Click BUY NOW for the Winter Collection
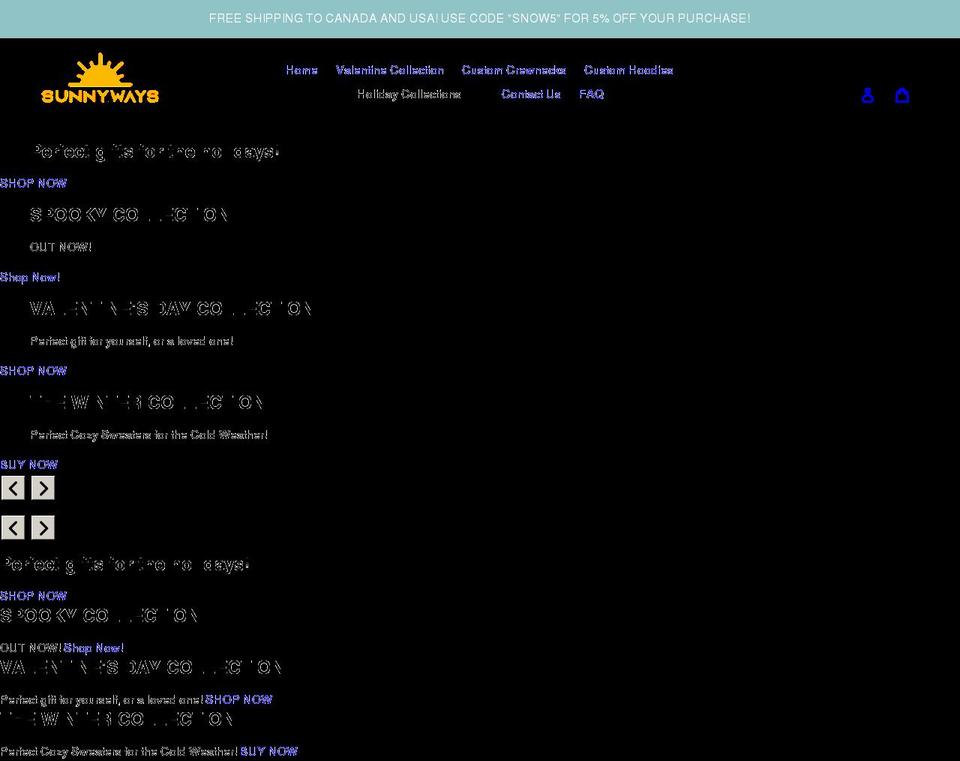The image size is (960, 761). point(28,464)
